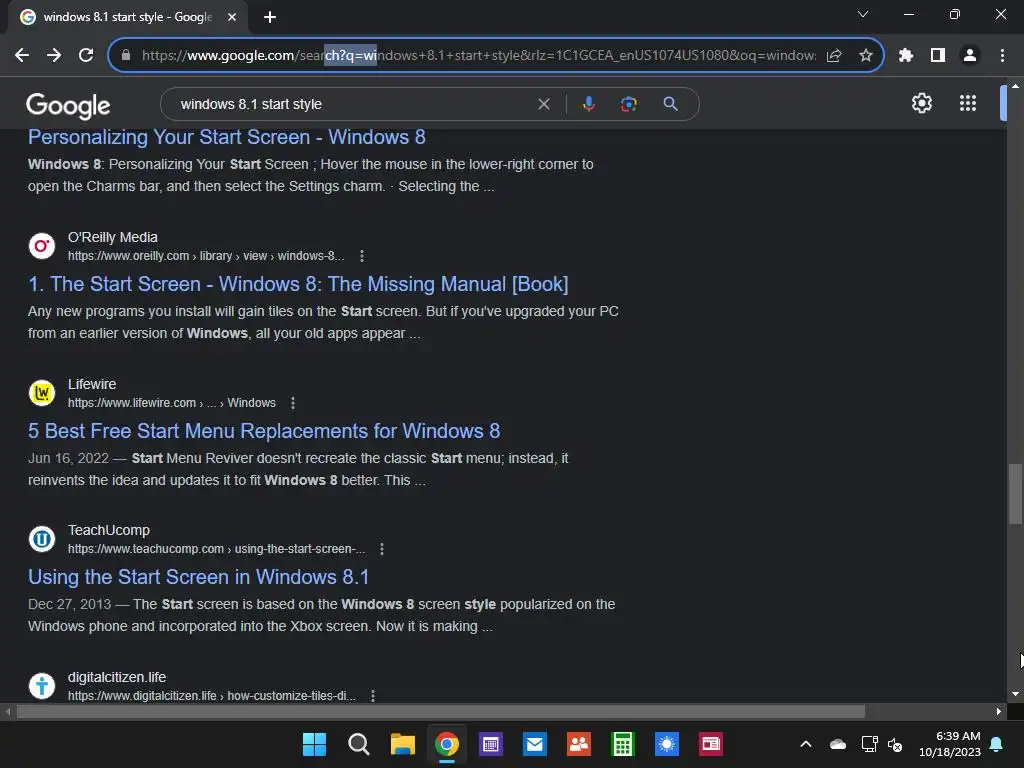This screenshot has width=1024, height=768.
Task: Open Google quick settings gear
Action: (921, 103)
